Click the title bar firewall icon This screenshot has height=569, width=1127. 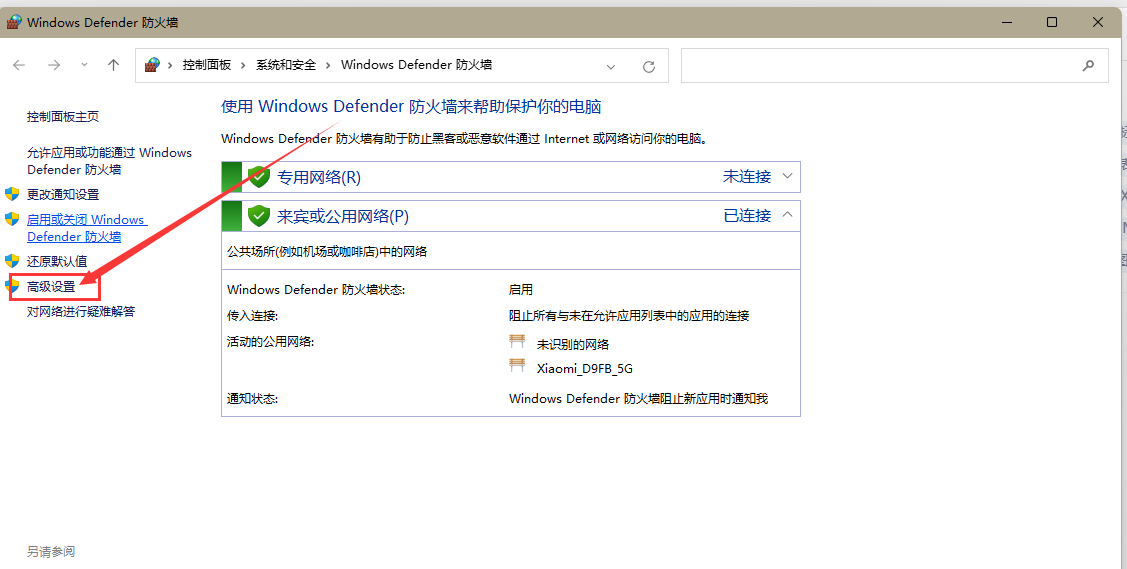tap(14, 22)
